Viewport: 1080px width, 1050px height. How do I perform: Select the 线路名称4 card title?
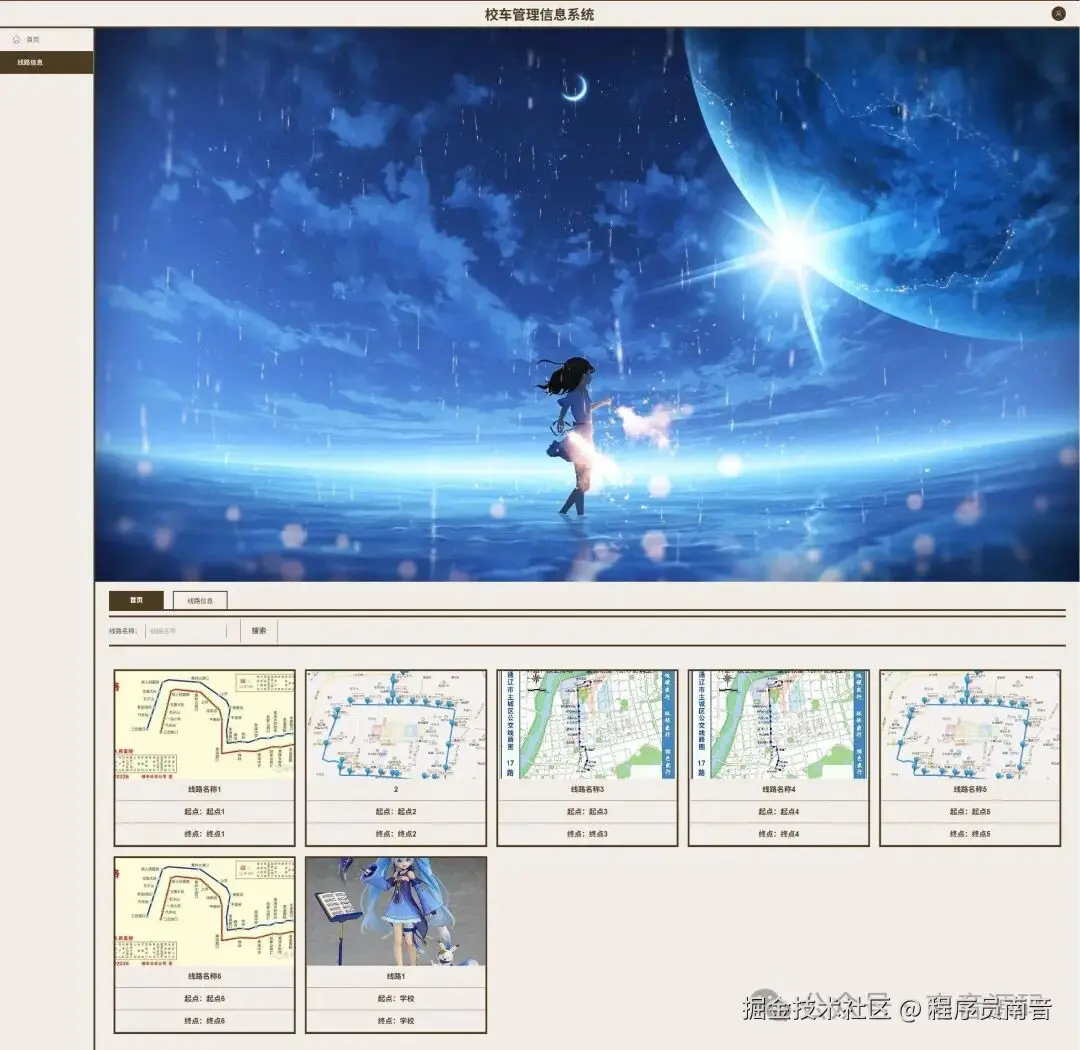pos(779,790)
